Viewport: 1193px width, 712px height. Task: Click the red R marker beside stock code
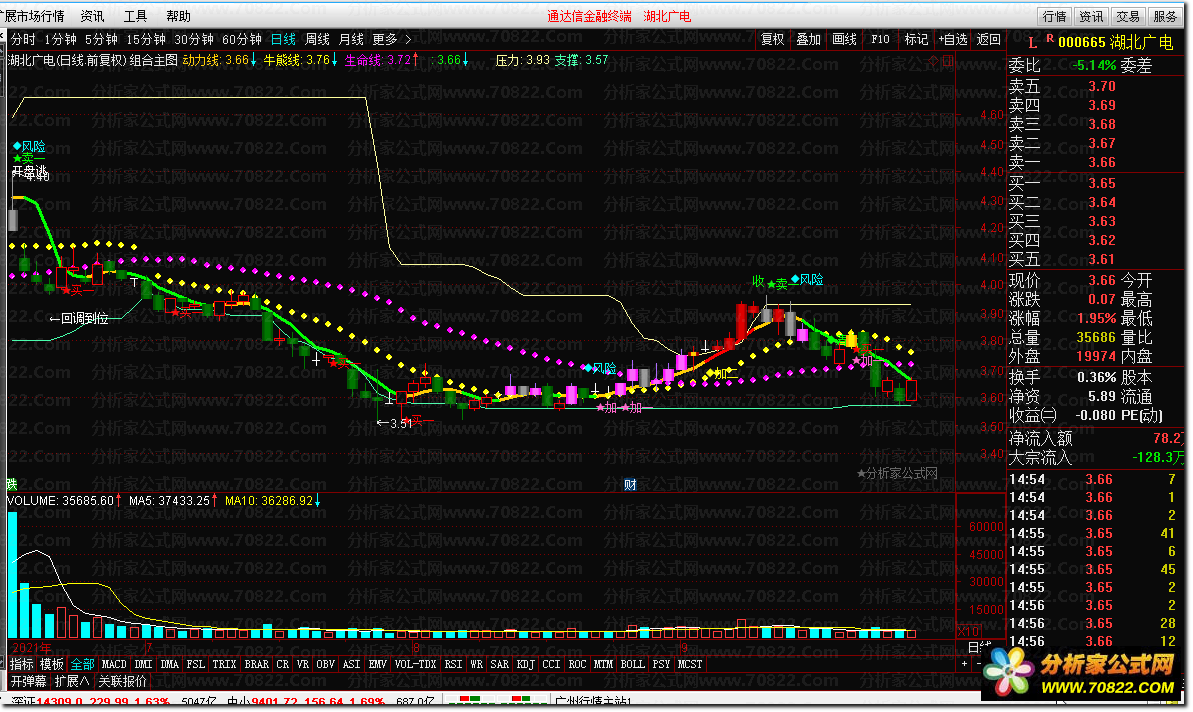(1050, 38)
